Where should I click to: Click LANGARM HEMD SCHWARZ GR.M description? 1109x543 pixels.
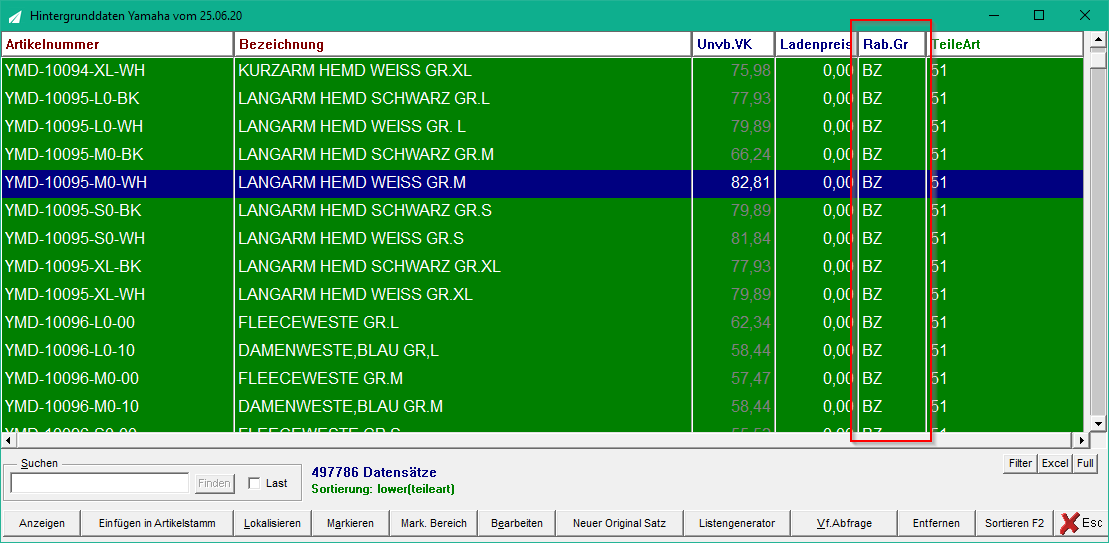tap(366, 155)
